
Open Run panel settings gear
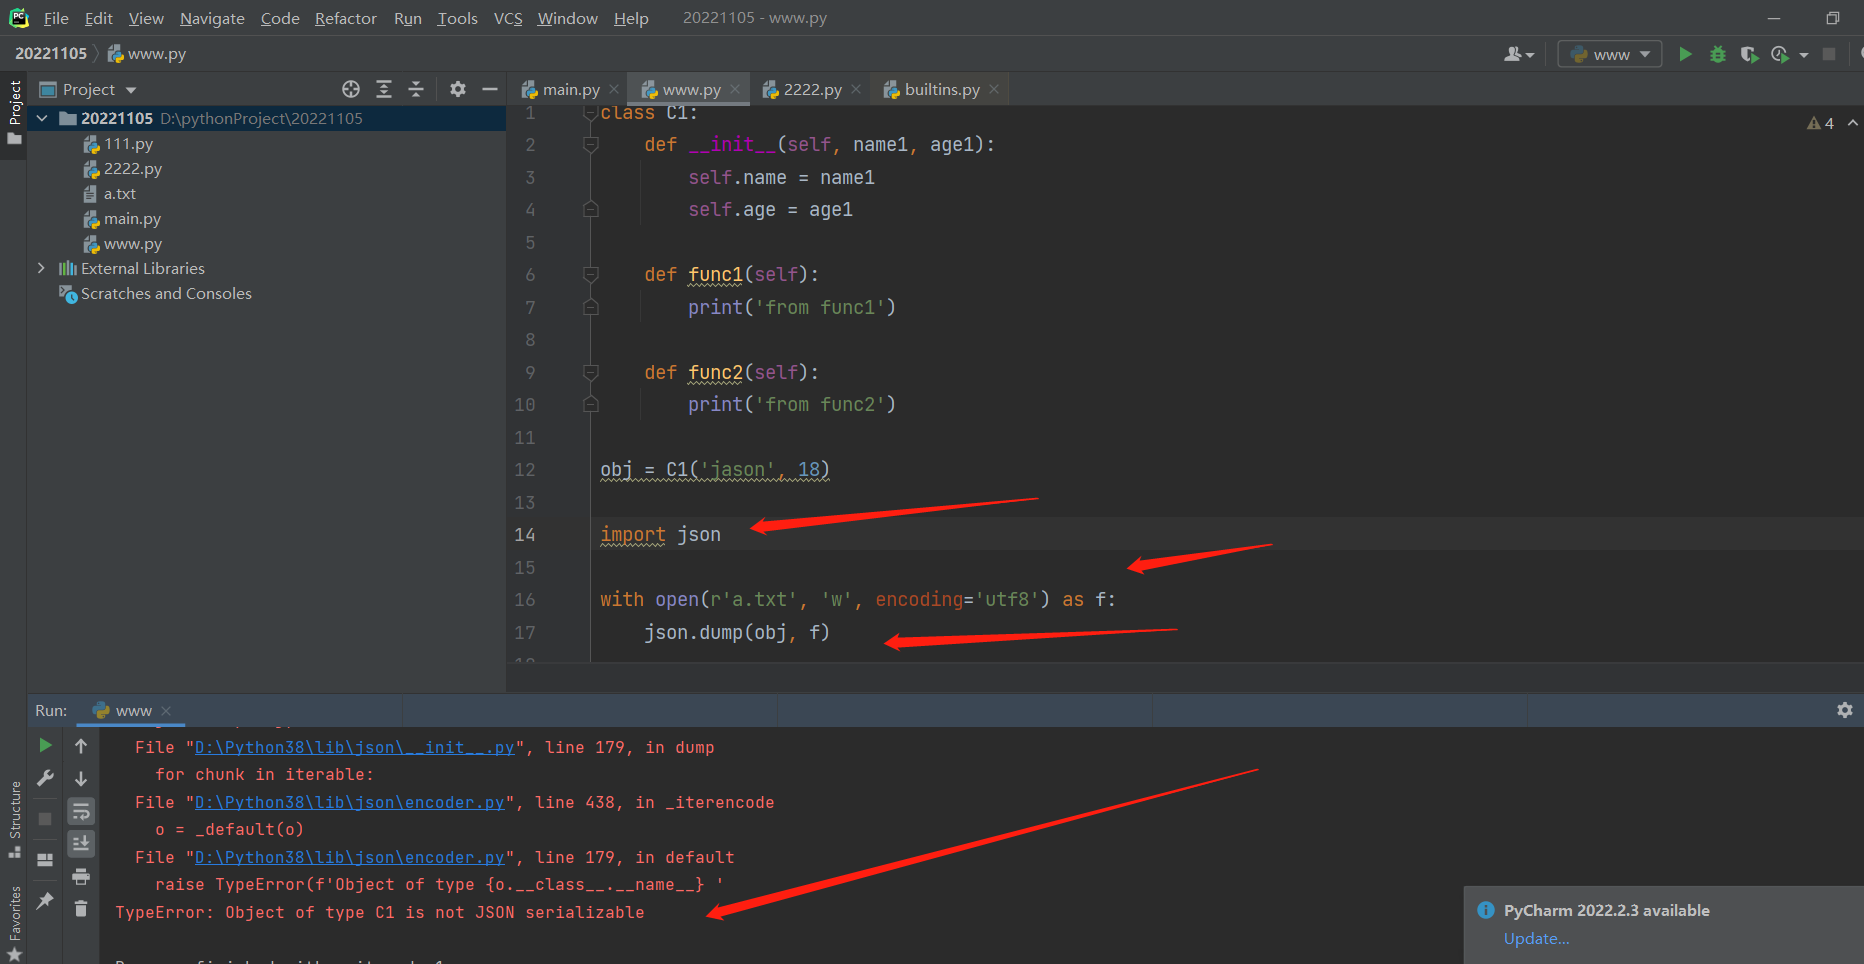1845,710
